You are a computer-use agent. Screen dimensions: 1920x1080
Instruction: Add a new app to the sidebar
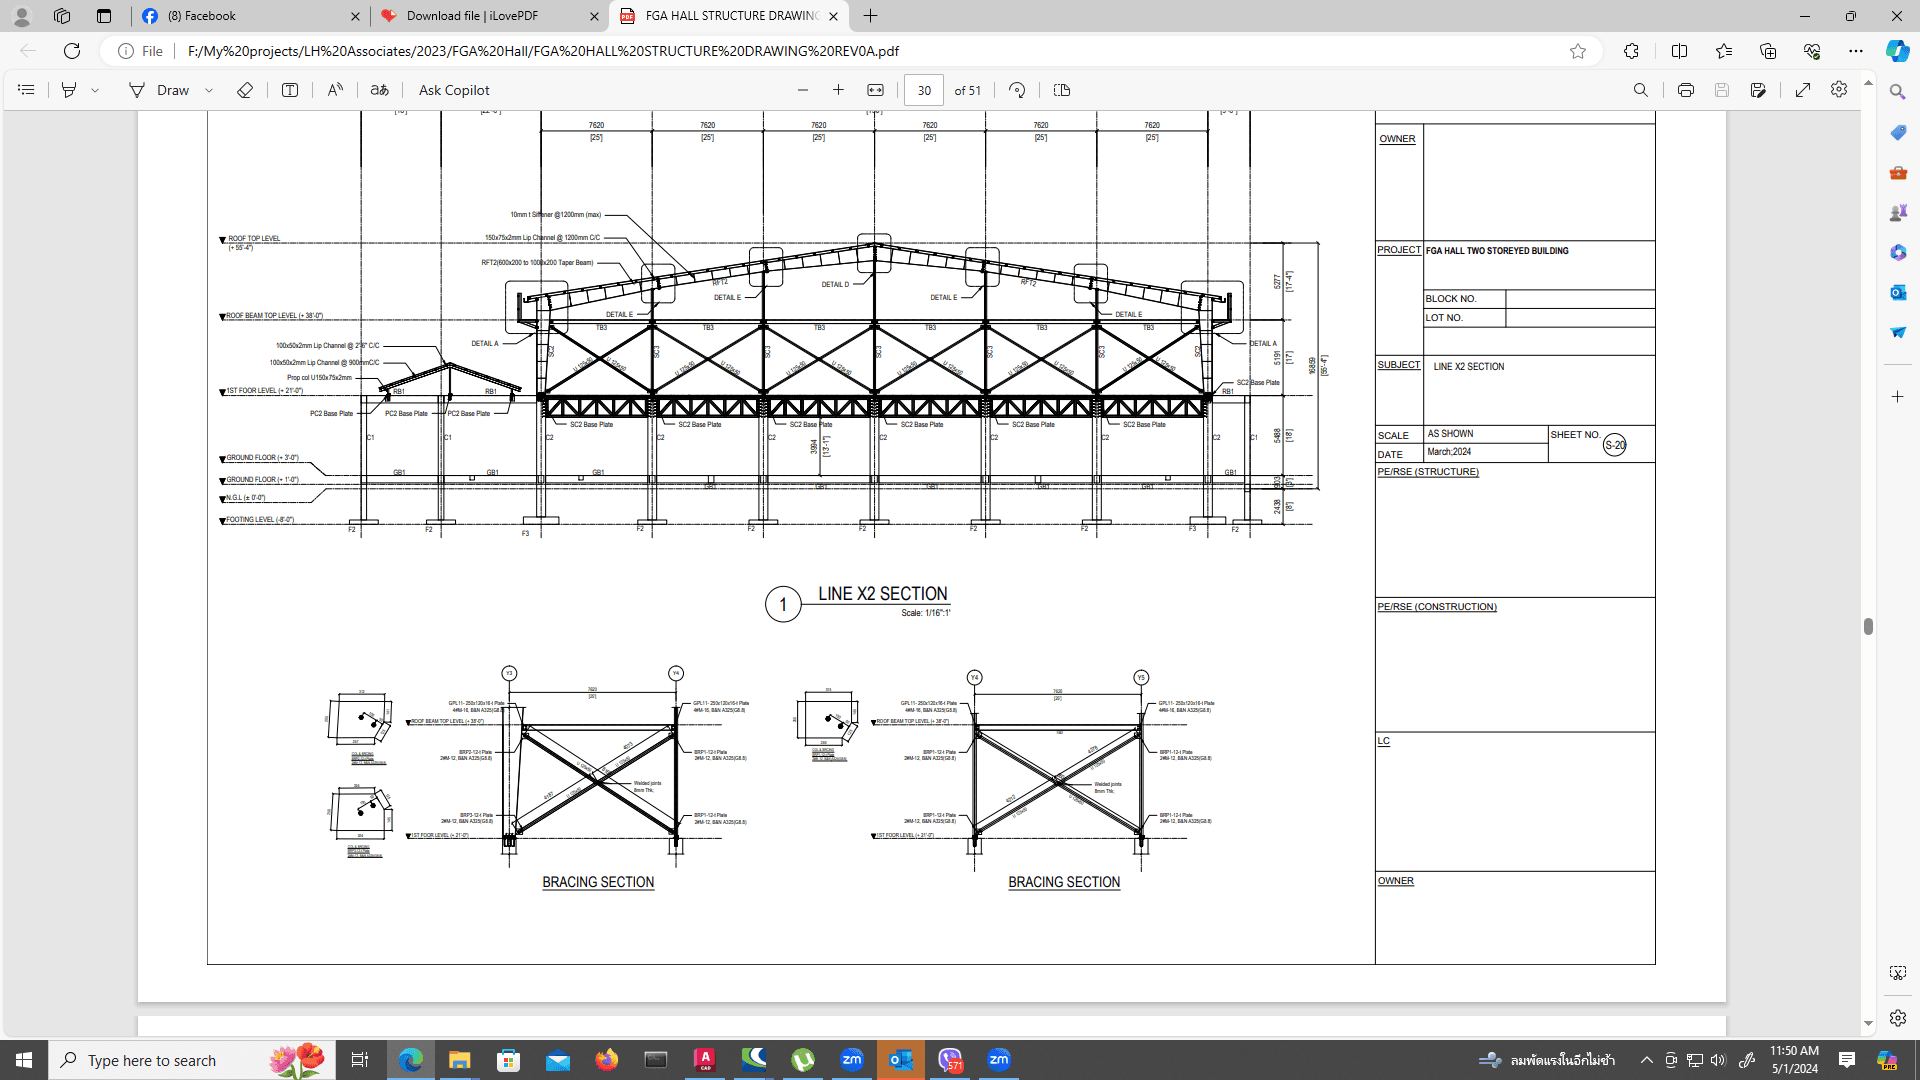click(x=1897, y=397)
